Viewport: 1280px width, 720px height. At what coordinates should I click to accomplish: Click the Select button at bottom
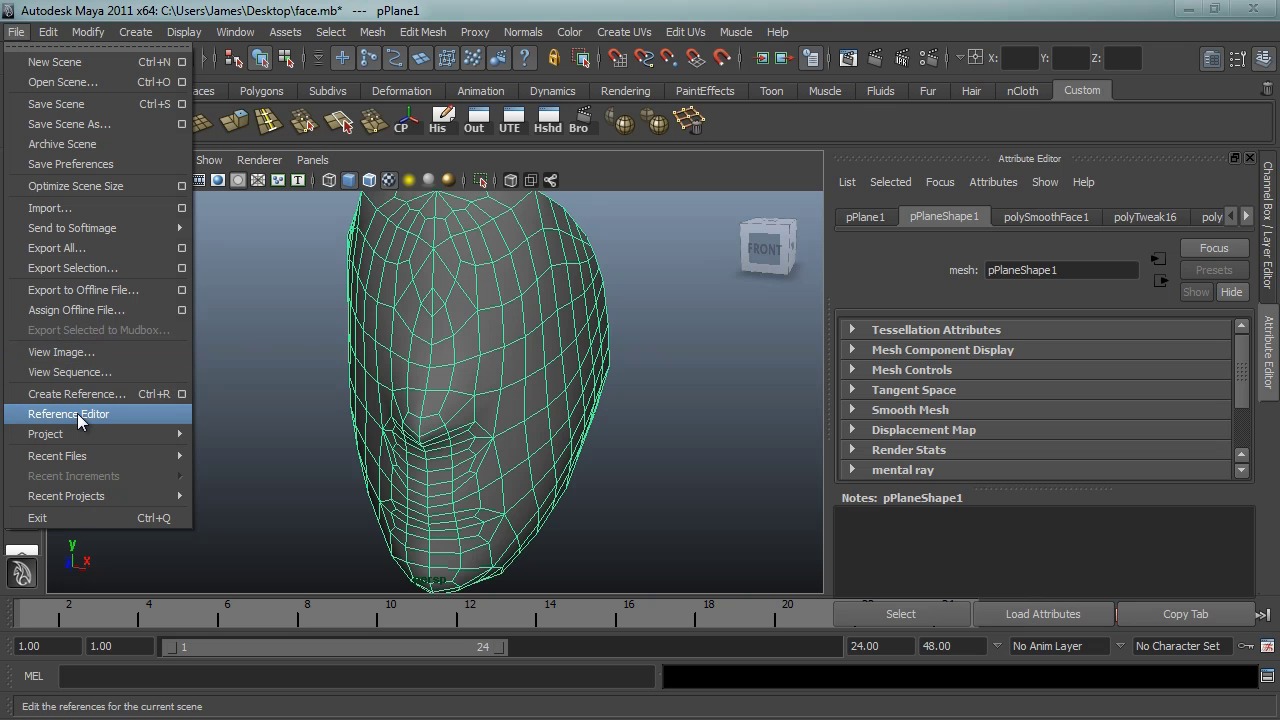click(x=901, y=614)
